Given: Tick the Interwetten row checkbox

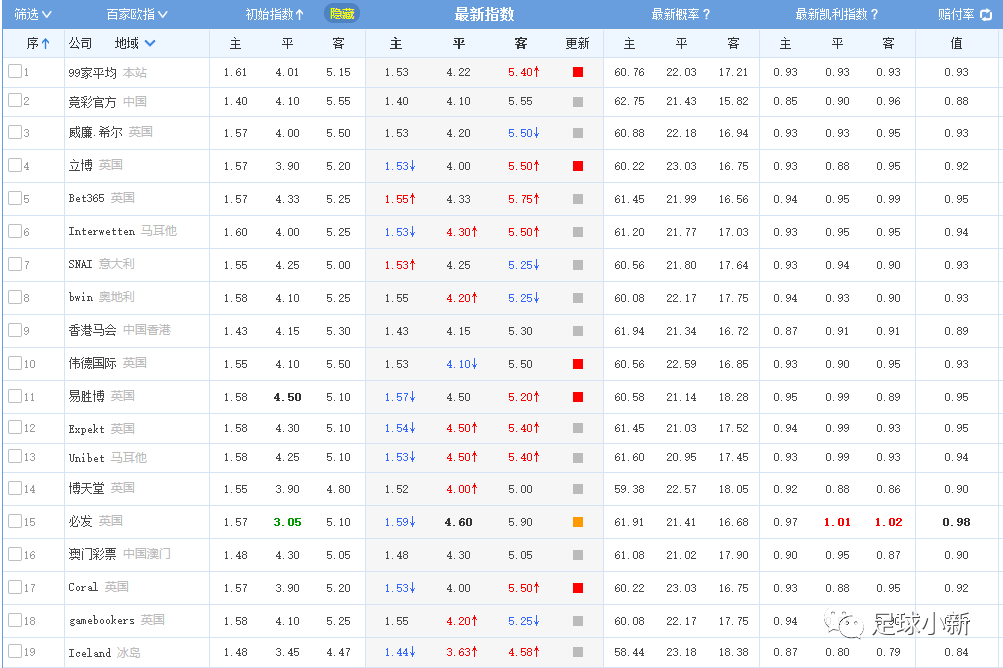Looking at the screenshot, I should pos(15,230).
